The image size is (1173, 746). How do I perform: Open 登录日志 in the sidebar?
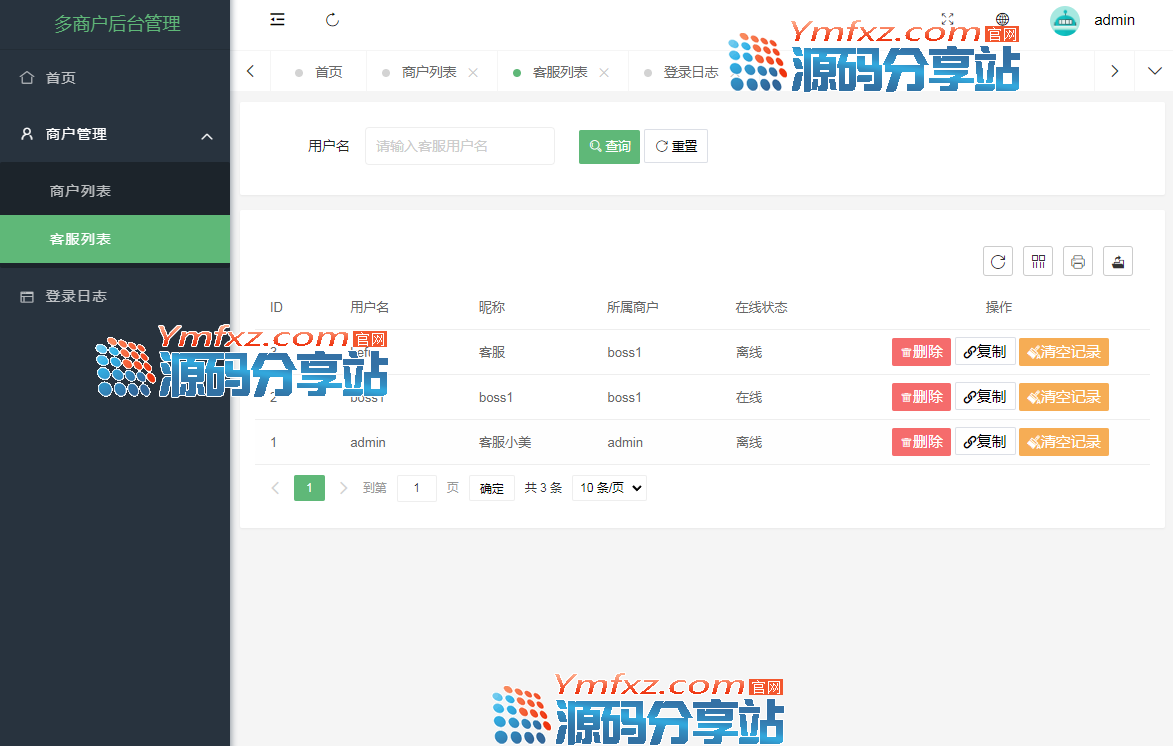coord(76,296)
